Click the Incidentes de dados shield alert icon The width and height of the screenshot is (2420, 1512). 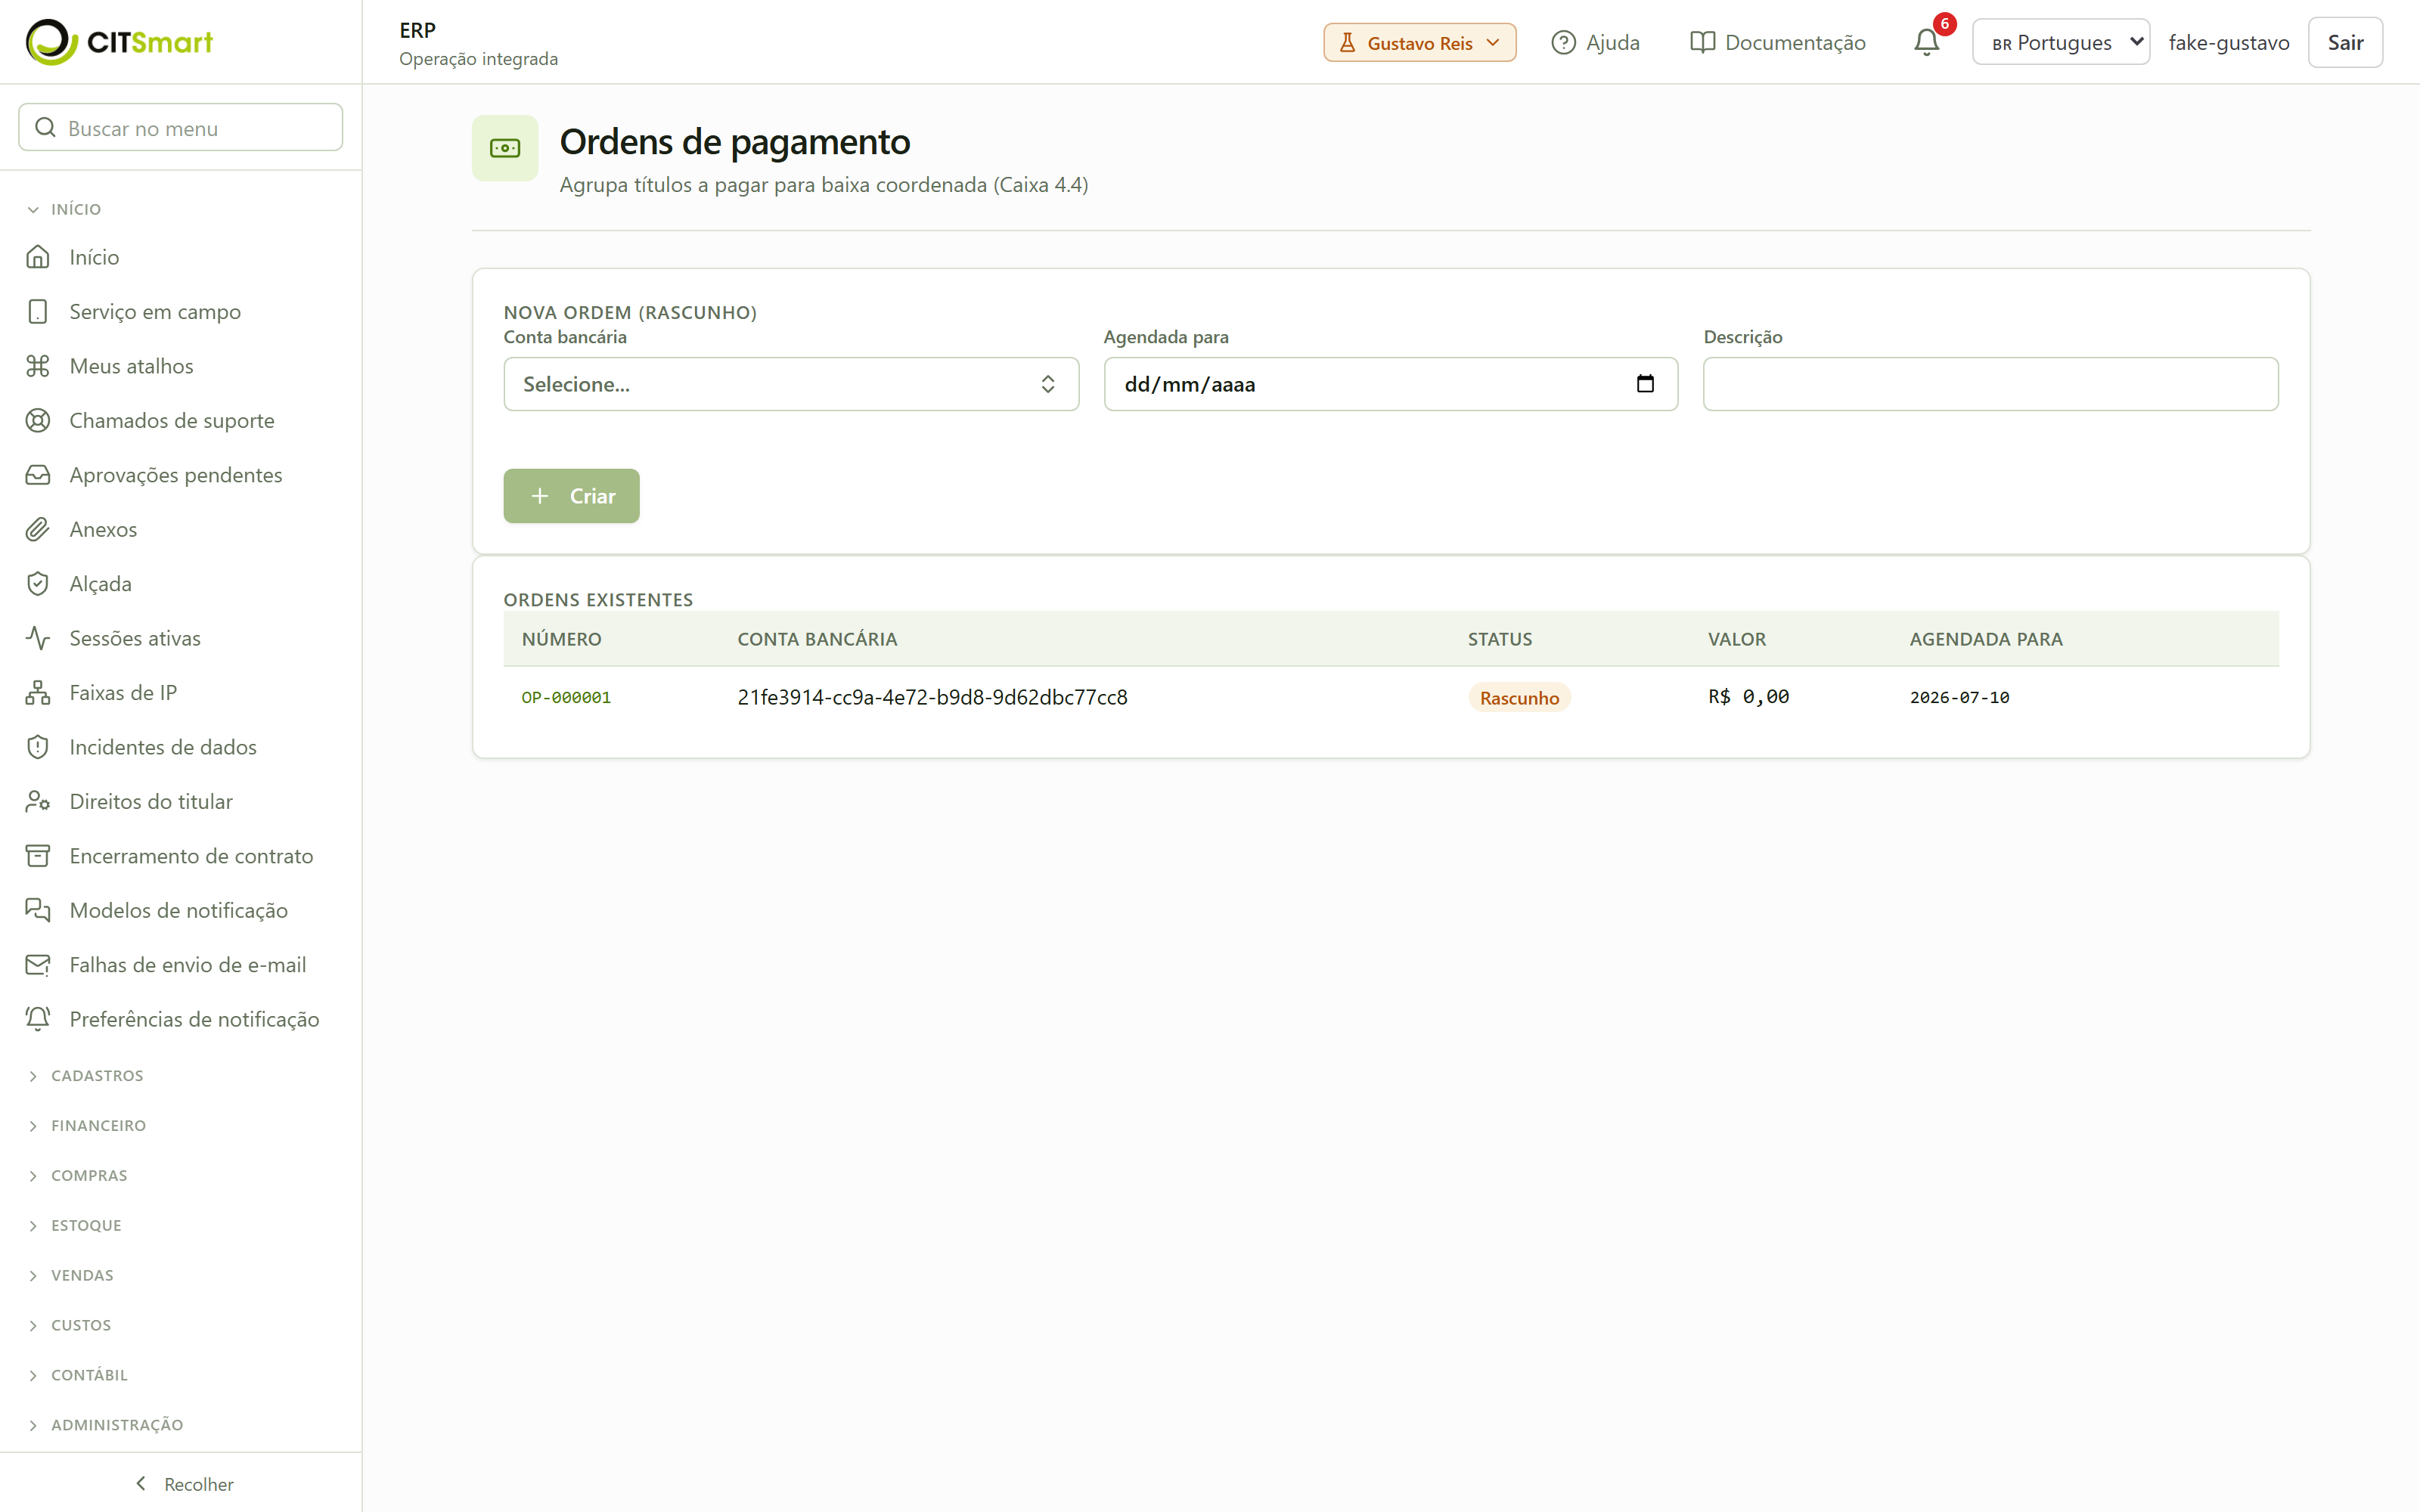point(38,747)
